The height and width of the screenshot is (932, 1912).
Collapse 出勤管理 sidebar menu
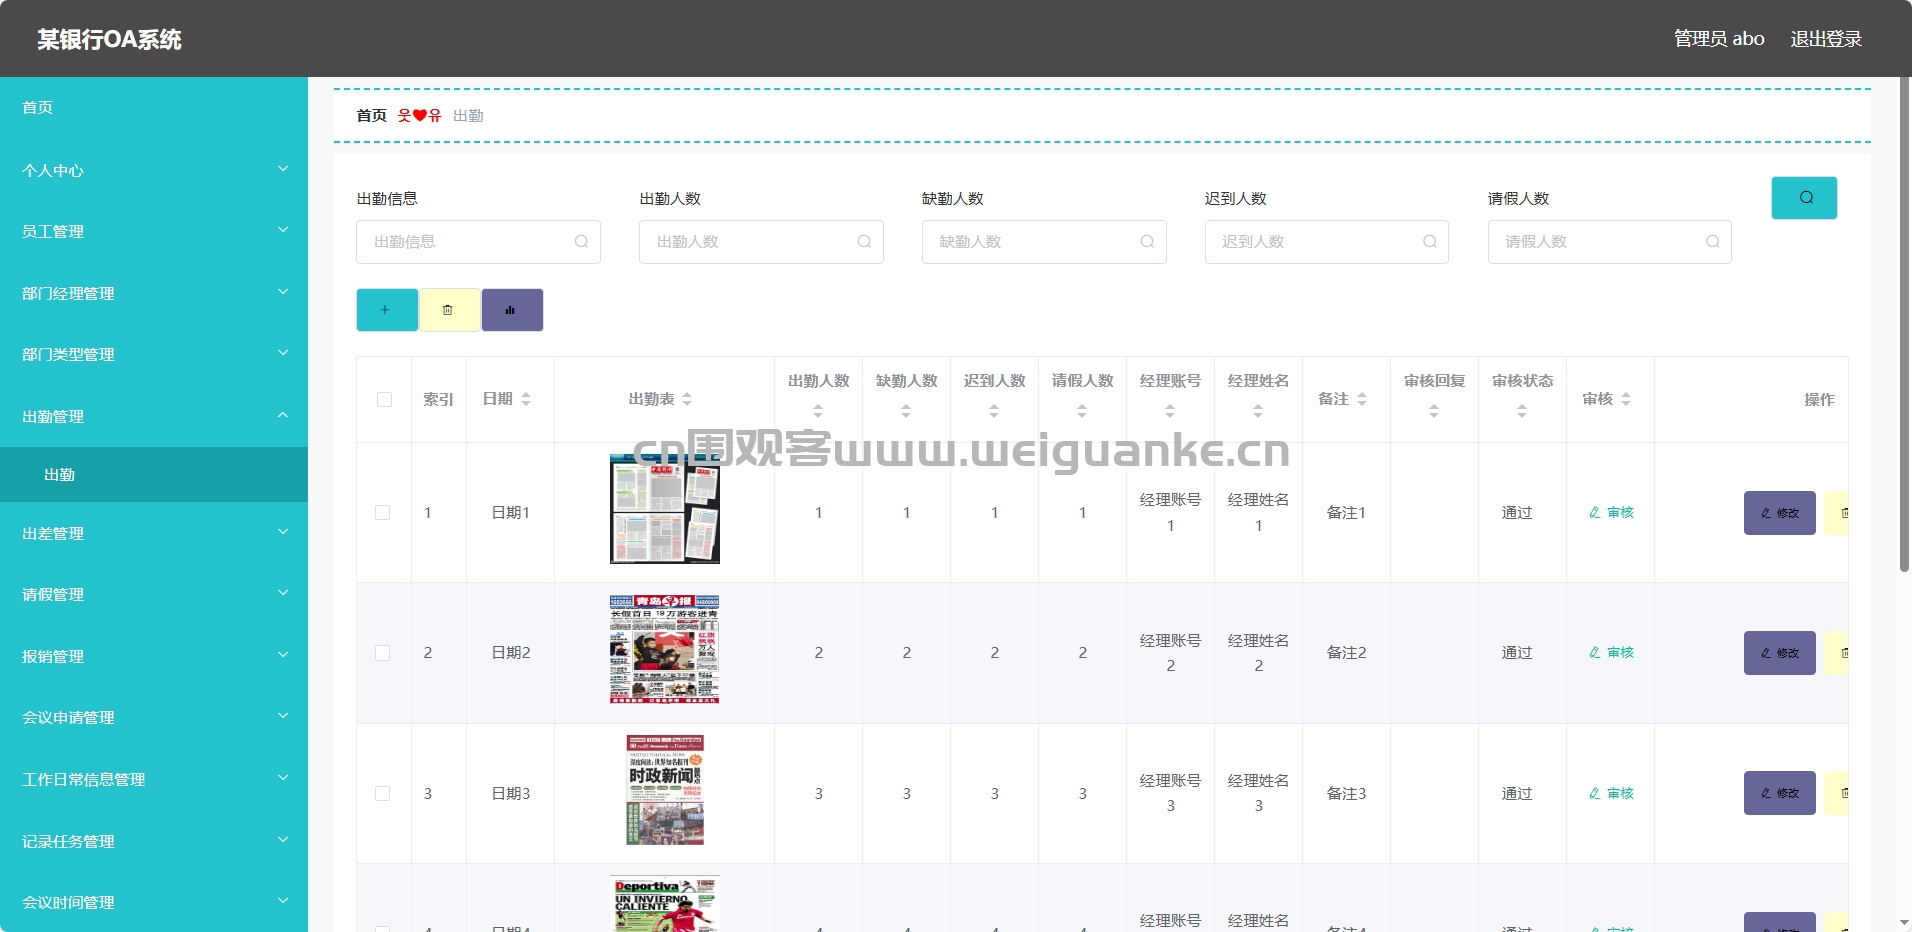[x=154, y=416]
